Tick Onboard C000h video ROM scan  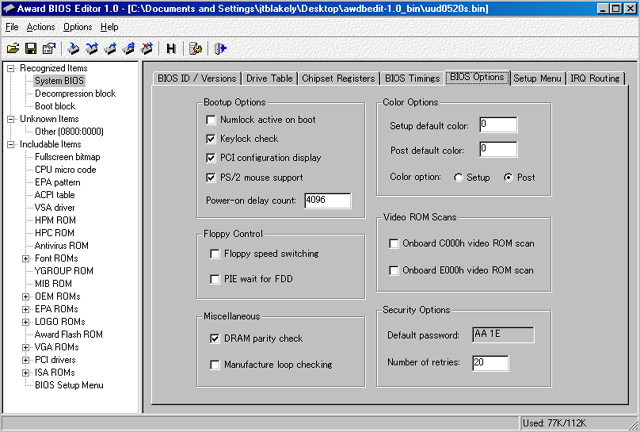[x=394, y=243]
